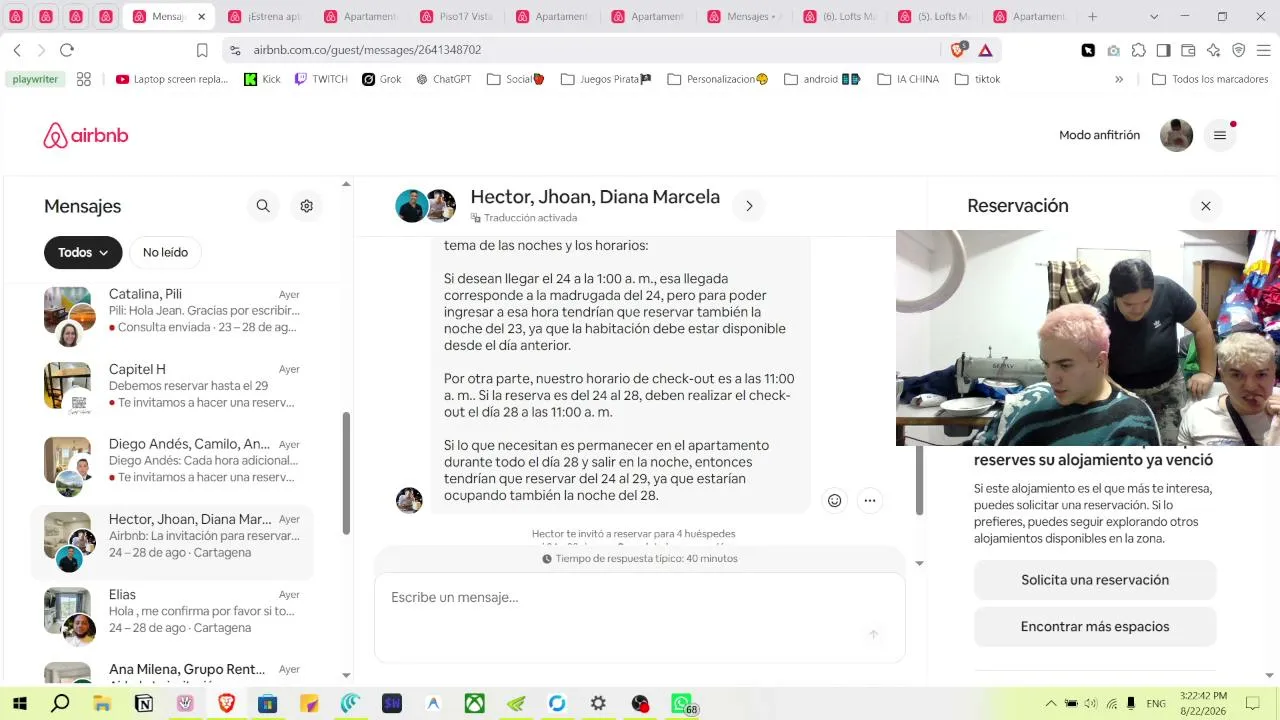Expand conversation details chevron
Screen dimensions: 1280x720
coord(749,206)
